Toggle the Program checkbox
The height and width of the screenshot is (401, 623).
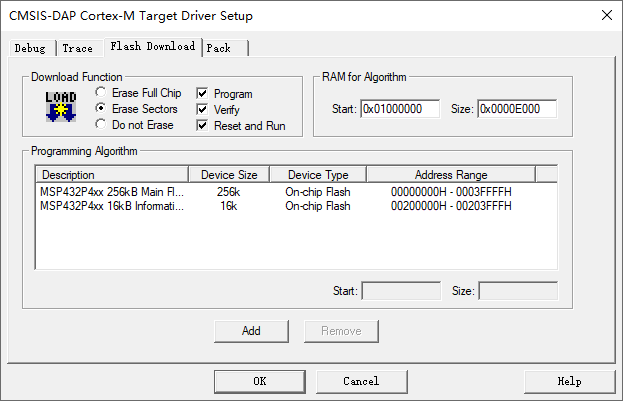tap(202, 93)
